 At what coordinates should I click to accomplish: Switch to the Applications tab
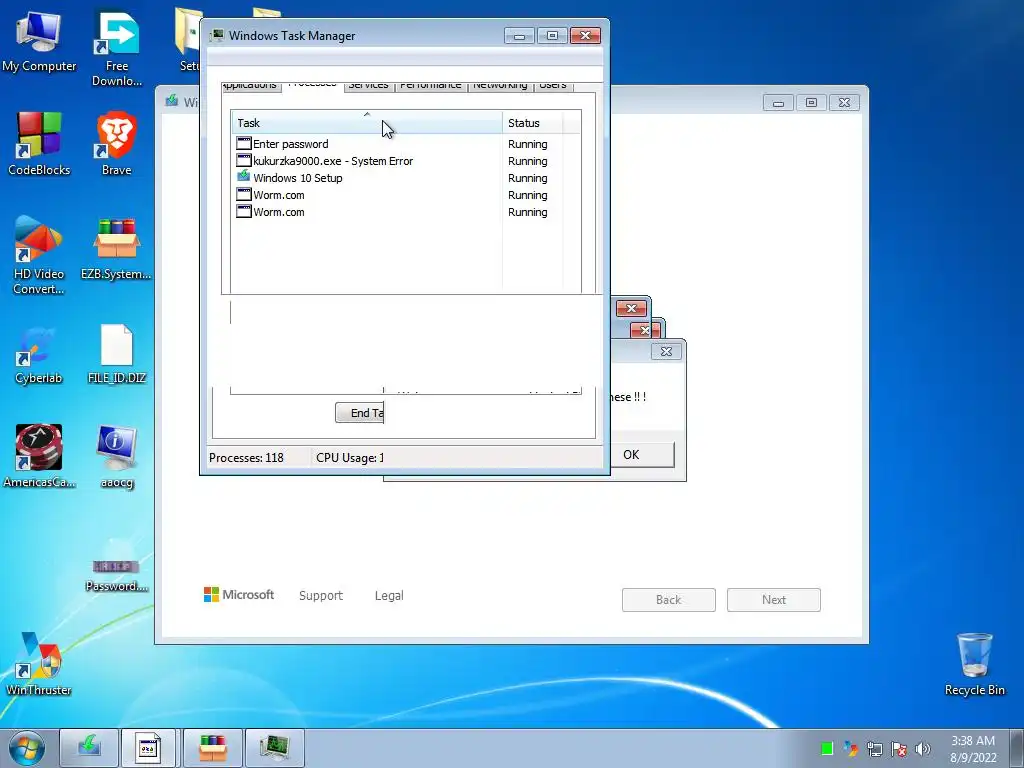point(250,86)
